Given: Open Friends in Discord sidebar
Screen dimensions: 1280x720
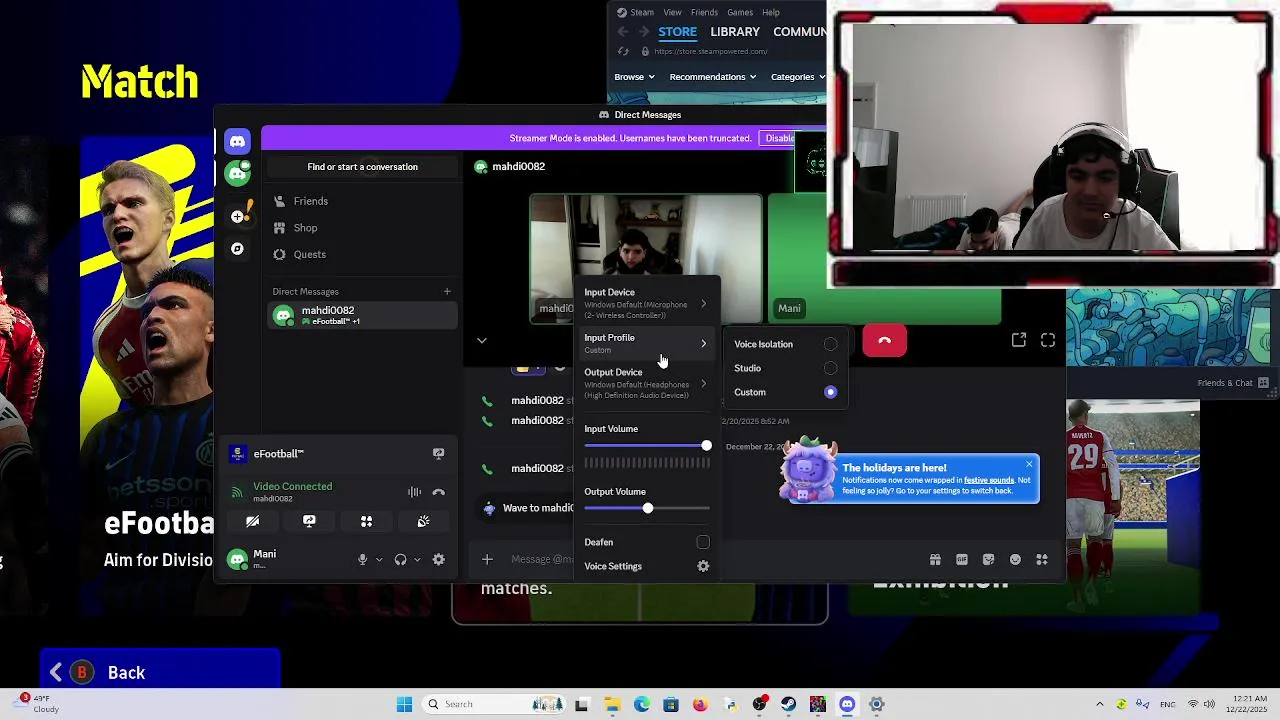Looking at the screenshot, I should point(362,201).
